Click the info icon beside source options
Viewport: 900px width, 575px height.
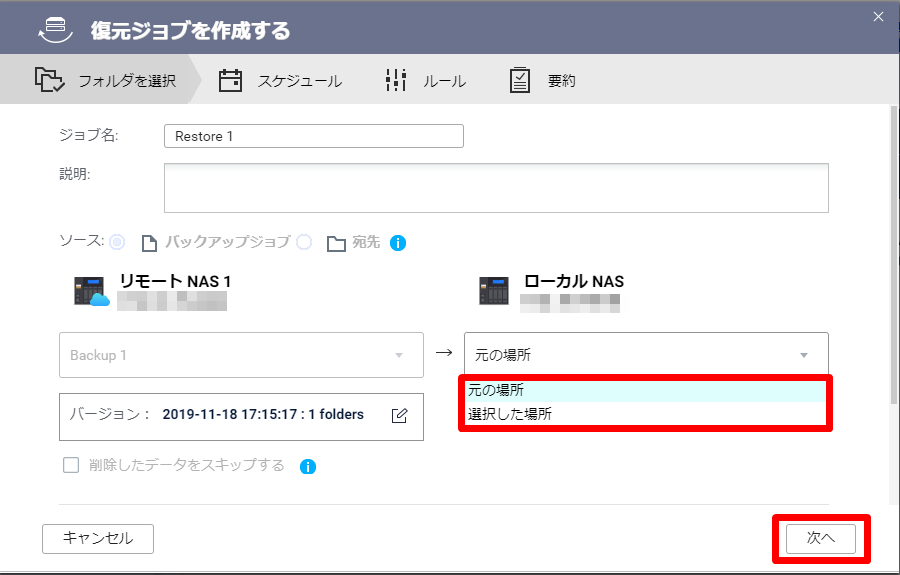[x=398, y=243]
